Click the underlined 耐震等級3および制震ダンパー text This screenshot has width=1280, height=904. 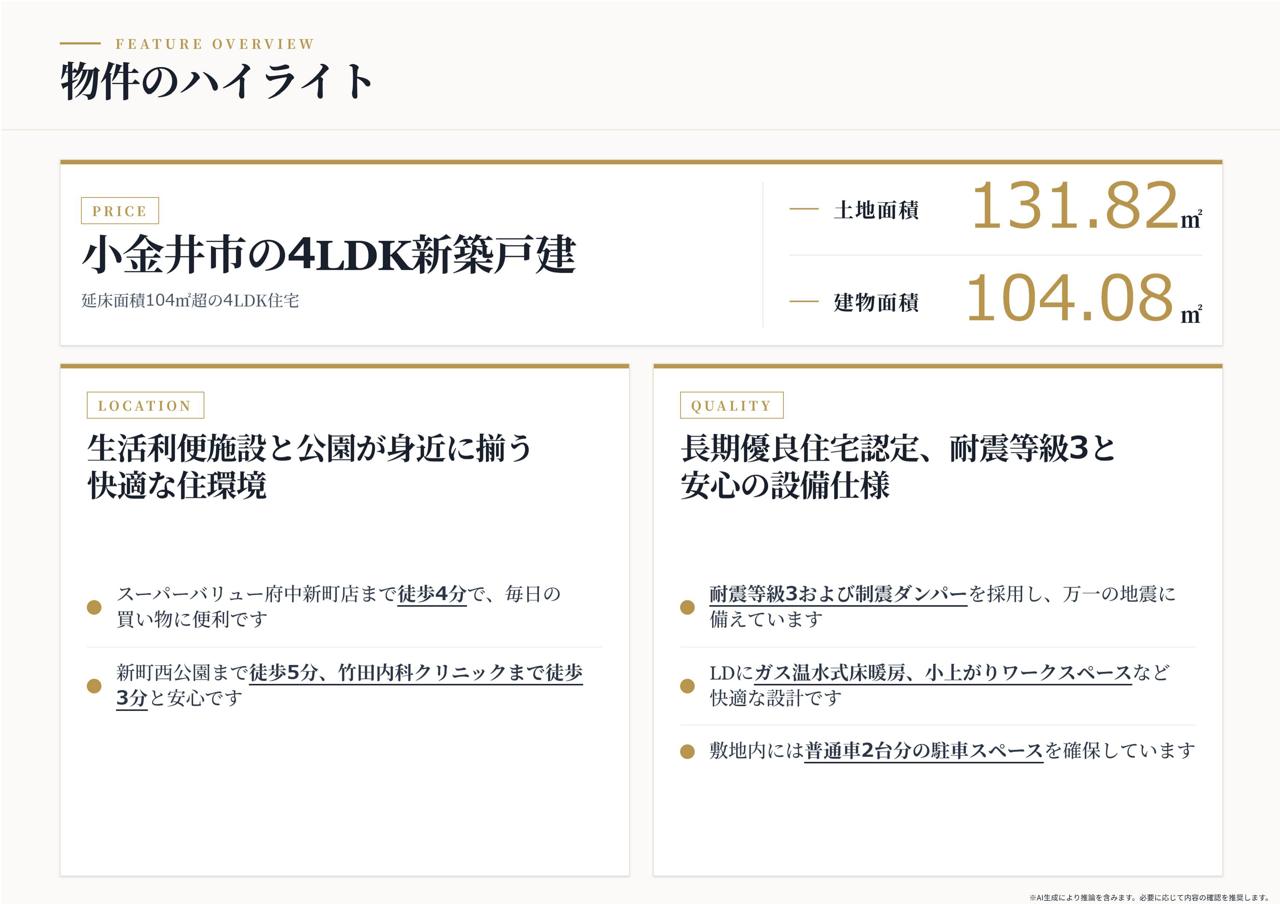coord(838,594)
